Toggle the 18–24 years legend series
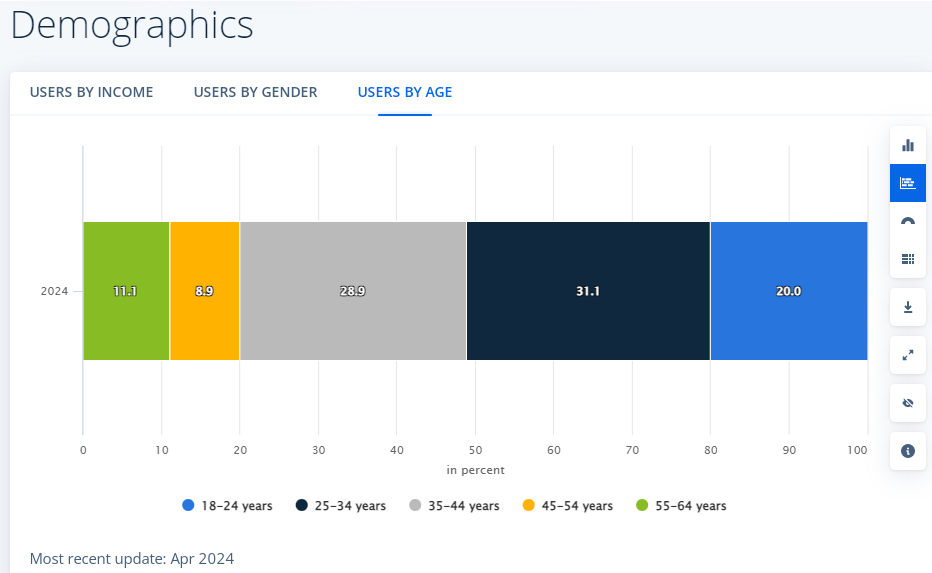Image resolution: width=932 pixels, height=573 pixels. (x=227, y=506)
